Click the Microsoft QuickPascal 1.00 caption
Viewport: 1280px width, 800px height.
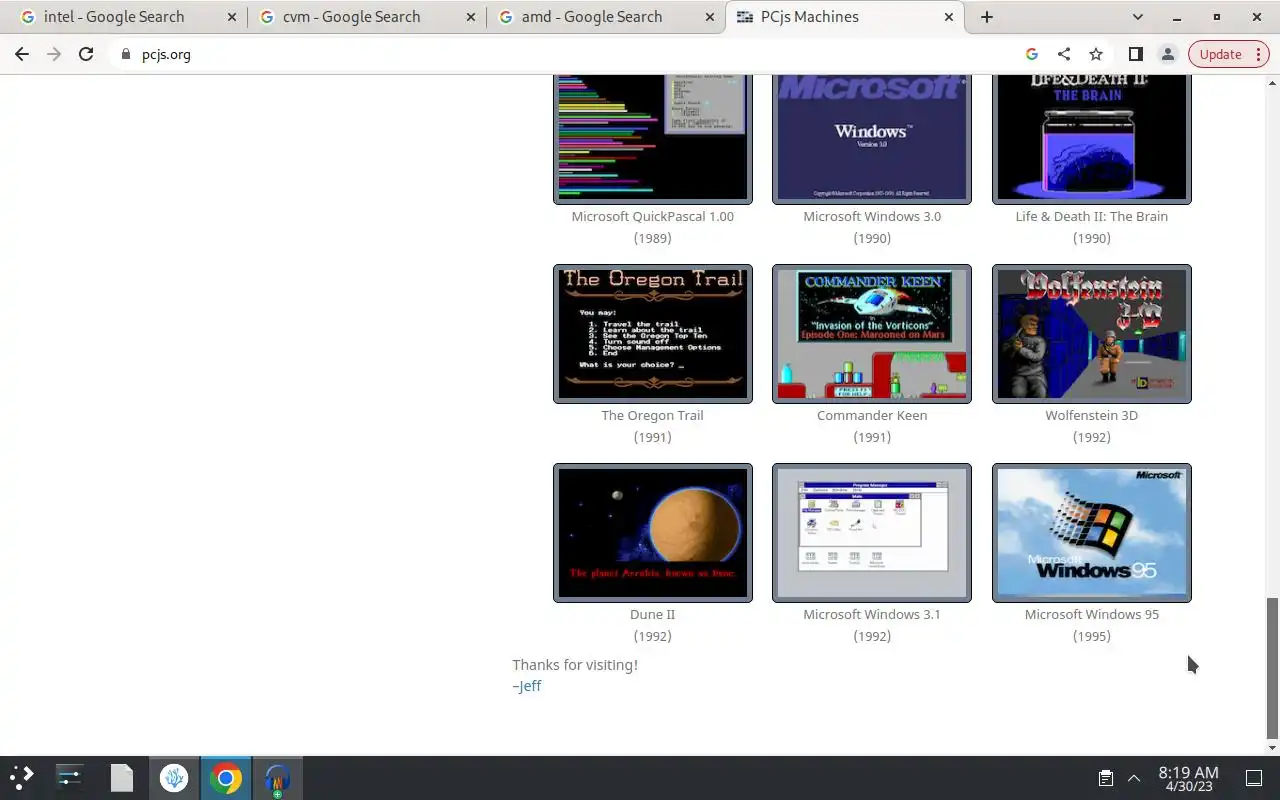coord(653,216)
